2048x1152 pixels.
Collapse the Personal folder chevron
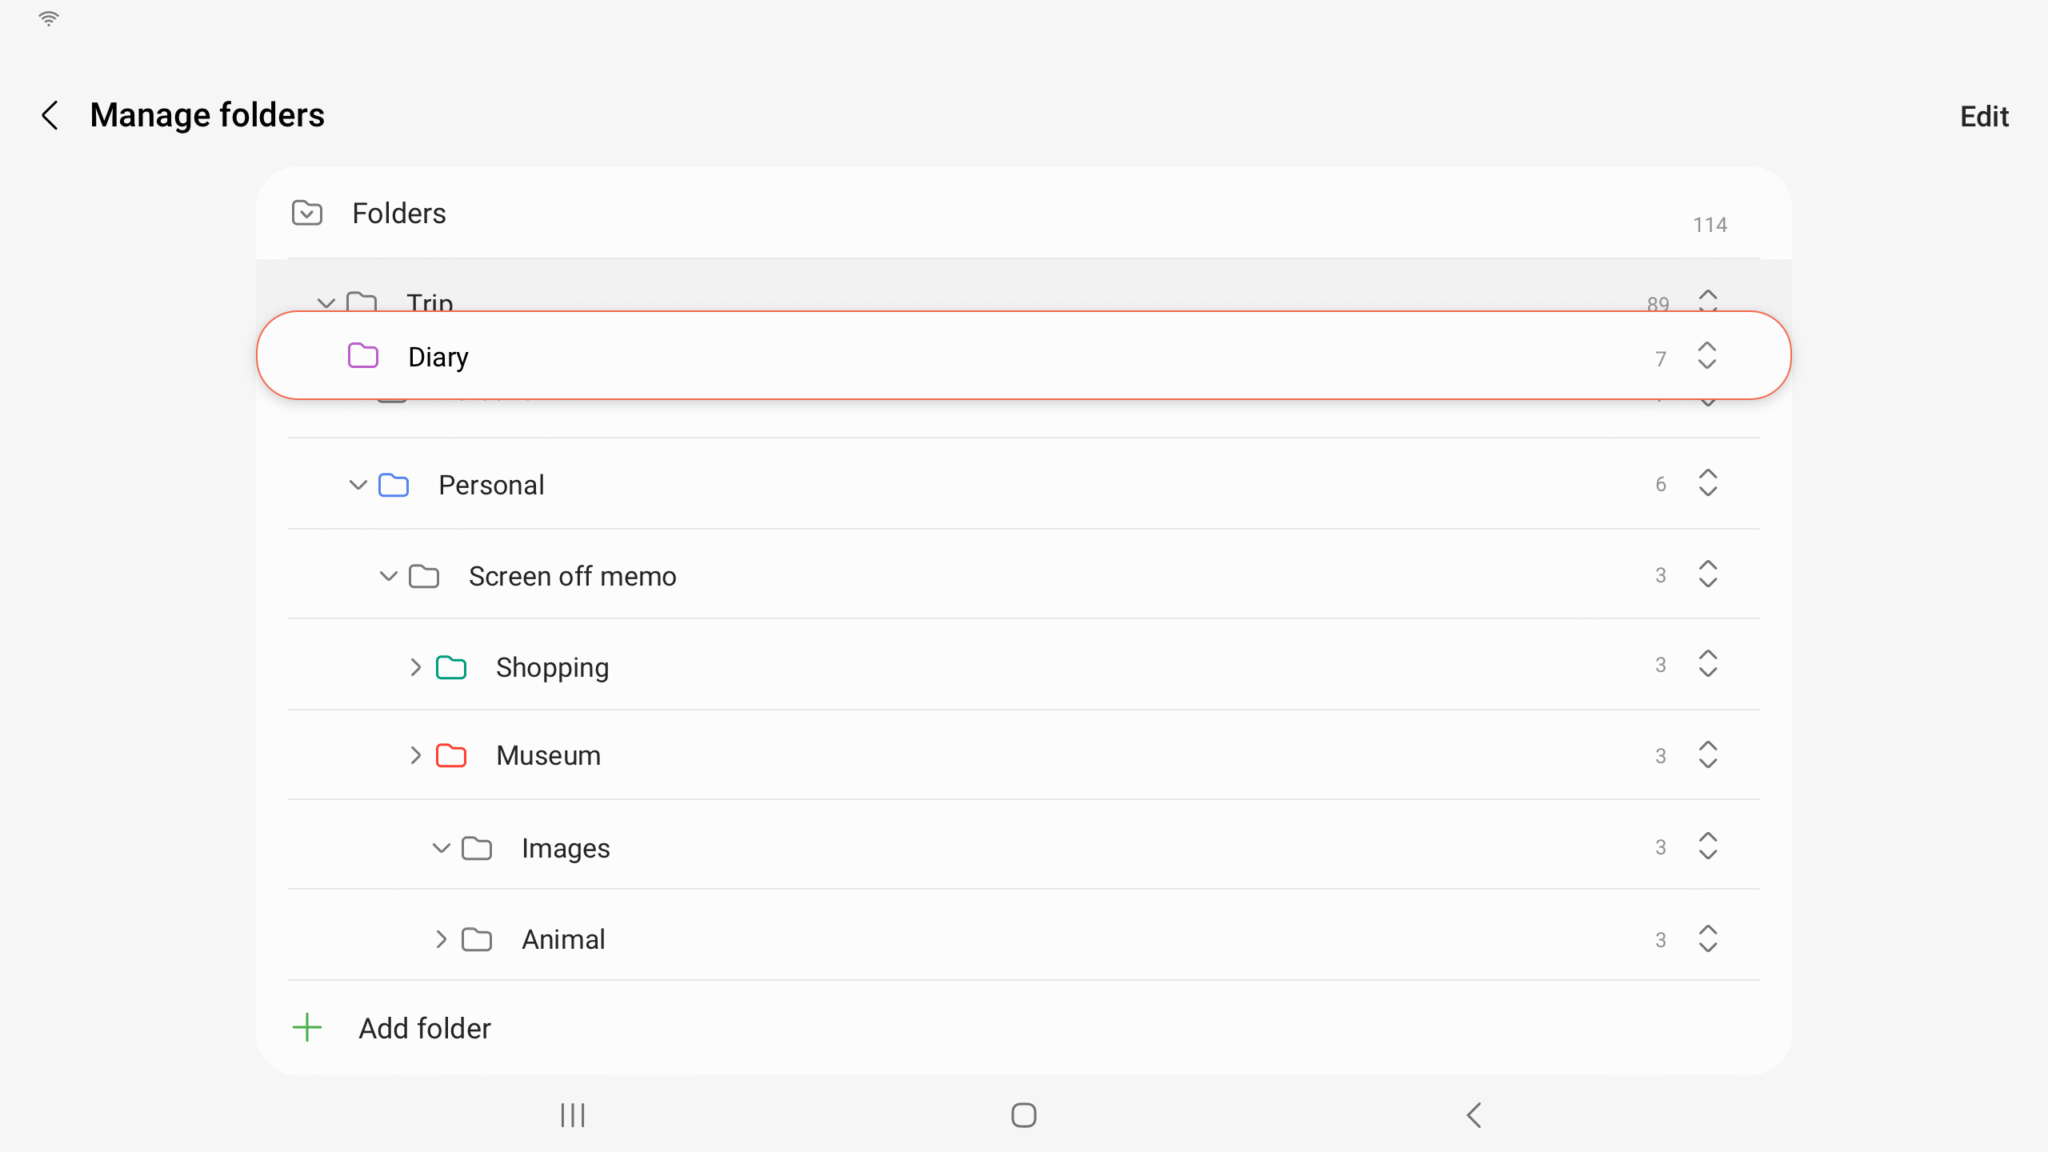coord(358,485)
